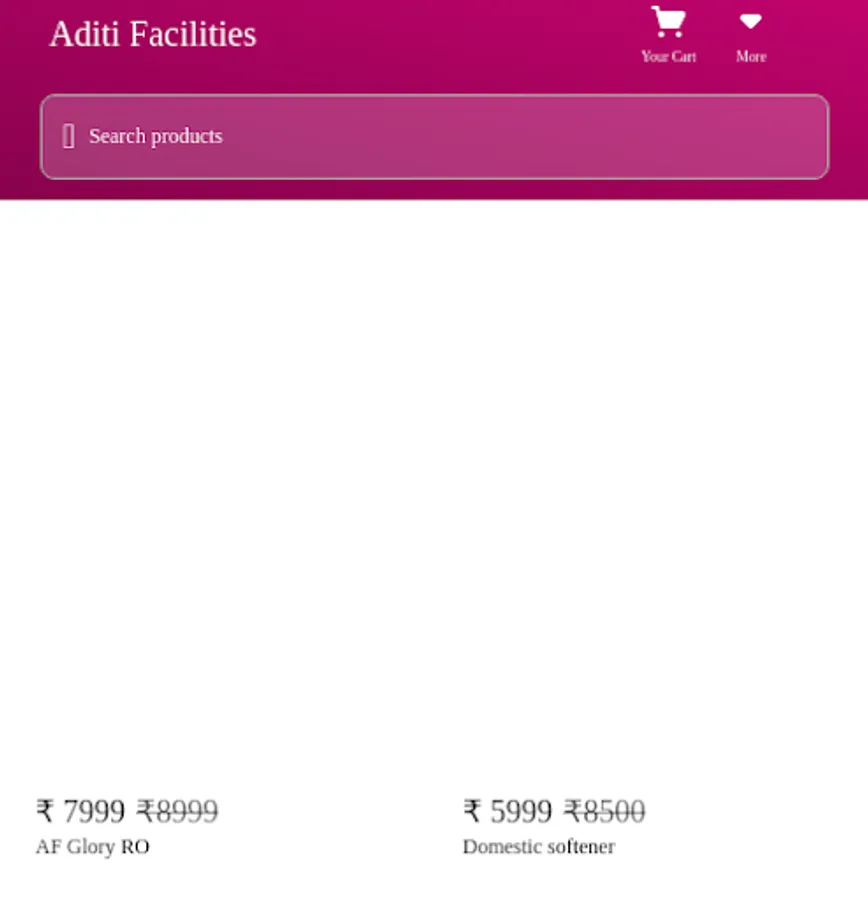
Task: Click the word Facilities in the header title
Action: (193, 34)
